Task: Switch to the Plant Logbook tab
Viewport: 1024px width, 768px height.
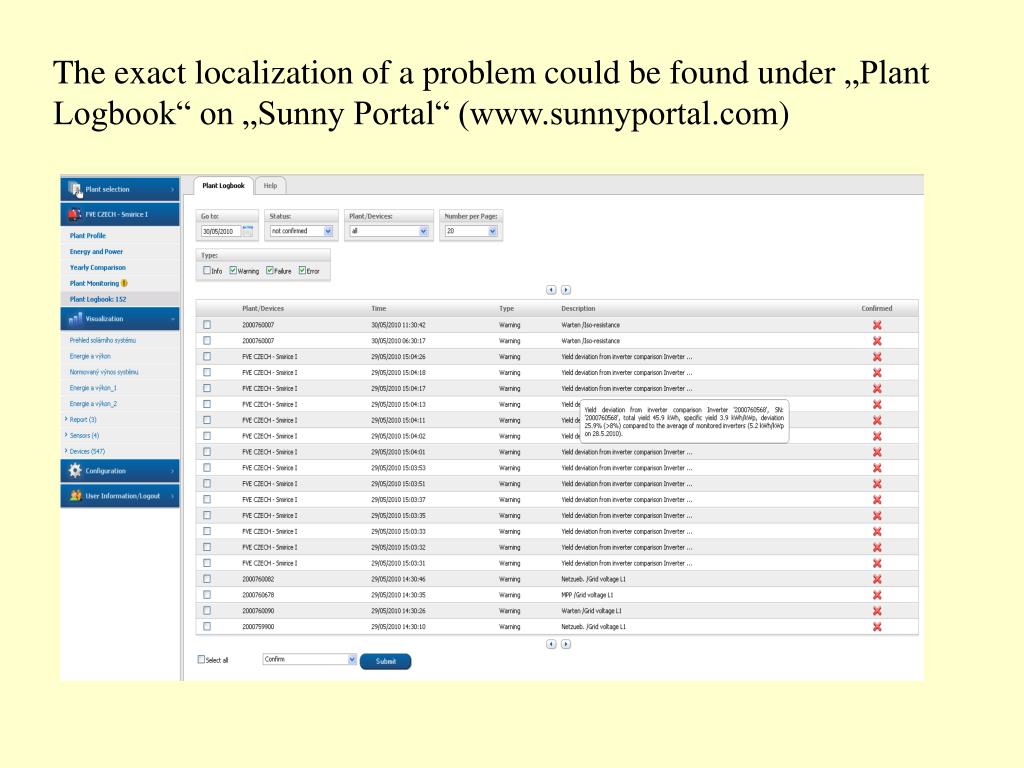Action: pos(223,185)
